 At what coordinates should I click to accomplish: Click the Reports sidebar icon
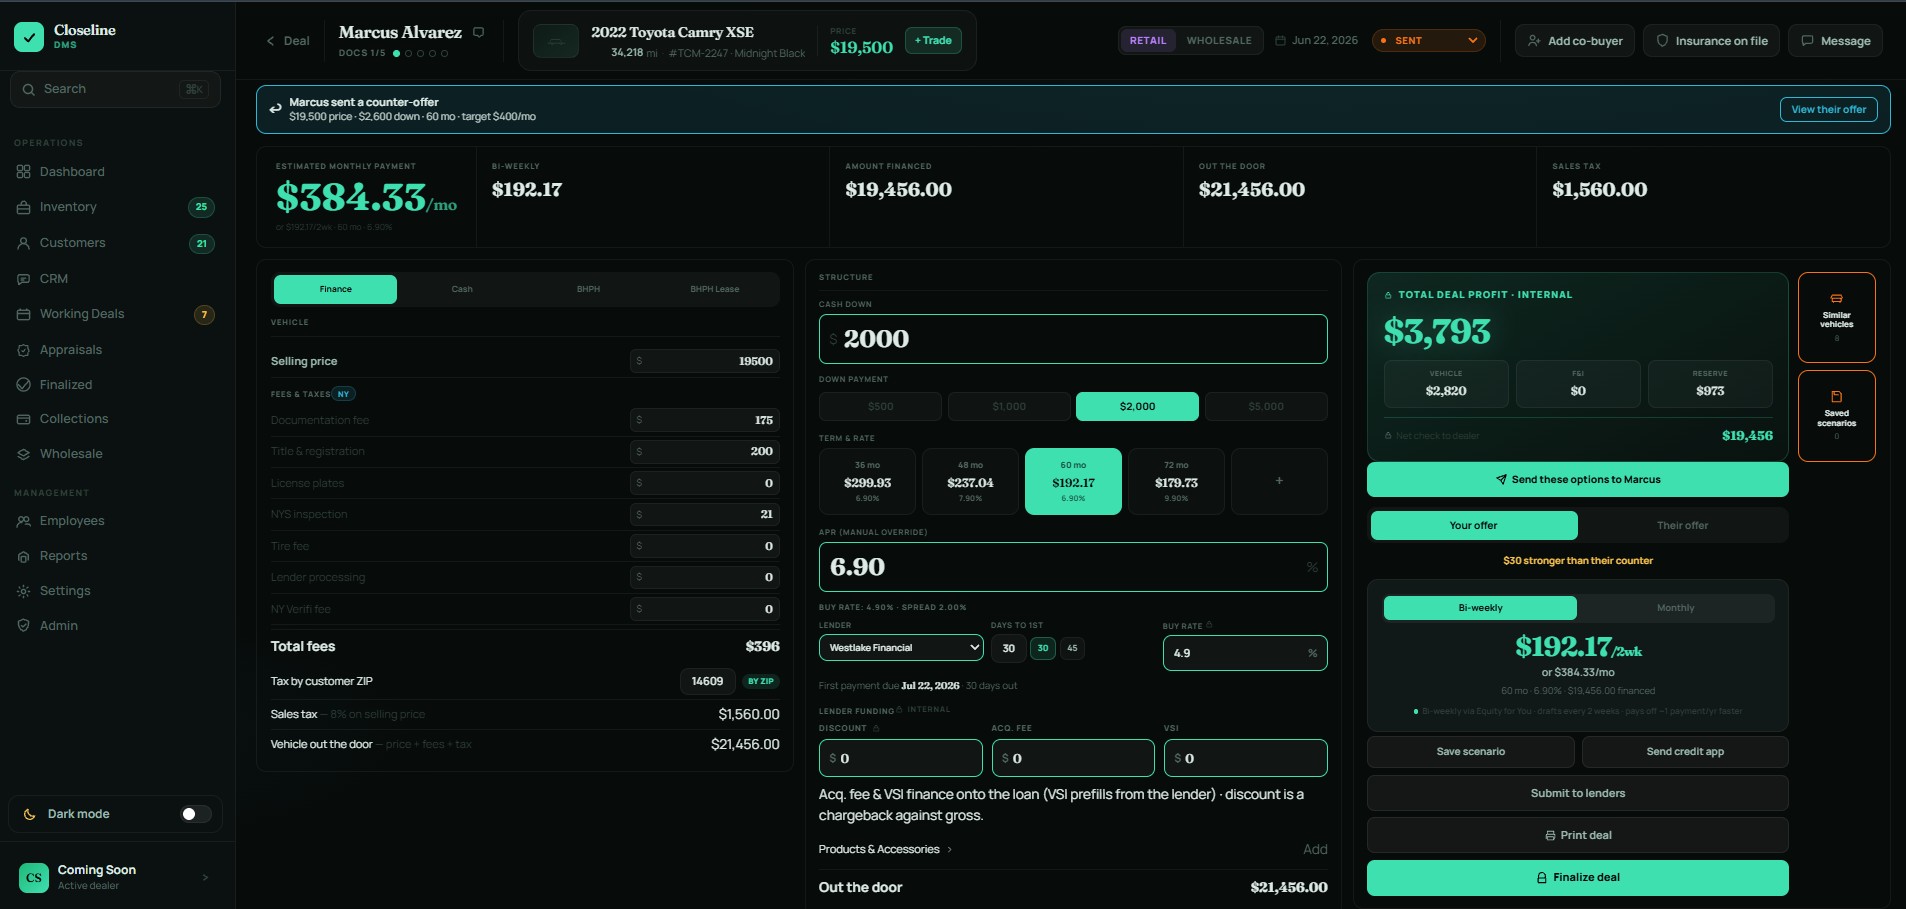[x=23, y=556]
